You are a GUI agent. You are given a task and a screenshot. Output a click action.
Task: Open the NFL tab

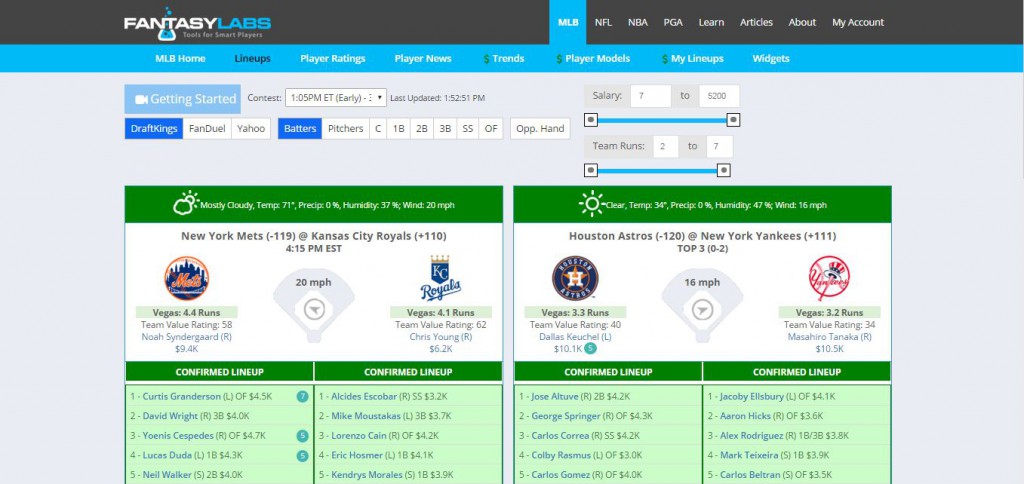(603, 22)
